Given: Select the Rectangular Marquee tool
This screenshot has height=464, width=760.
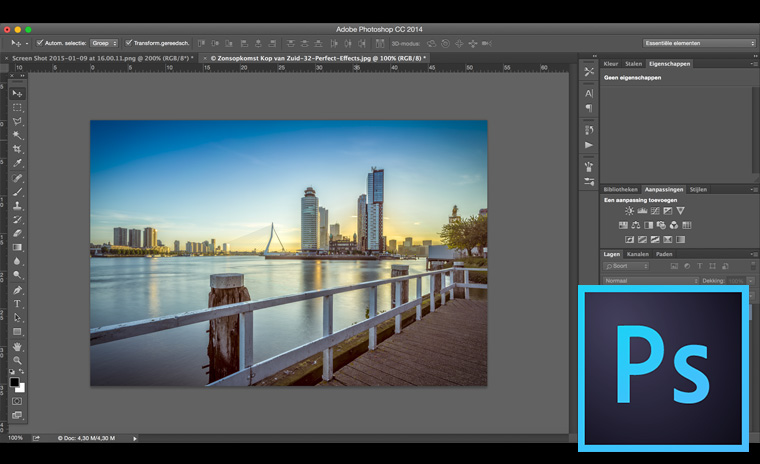Looking at the screenshot, I should [x=17, y=107].
